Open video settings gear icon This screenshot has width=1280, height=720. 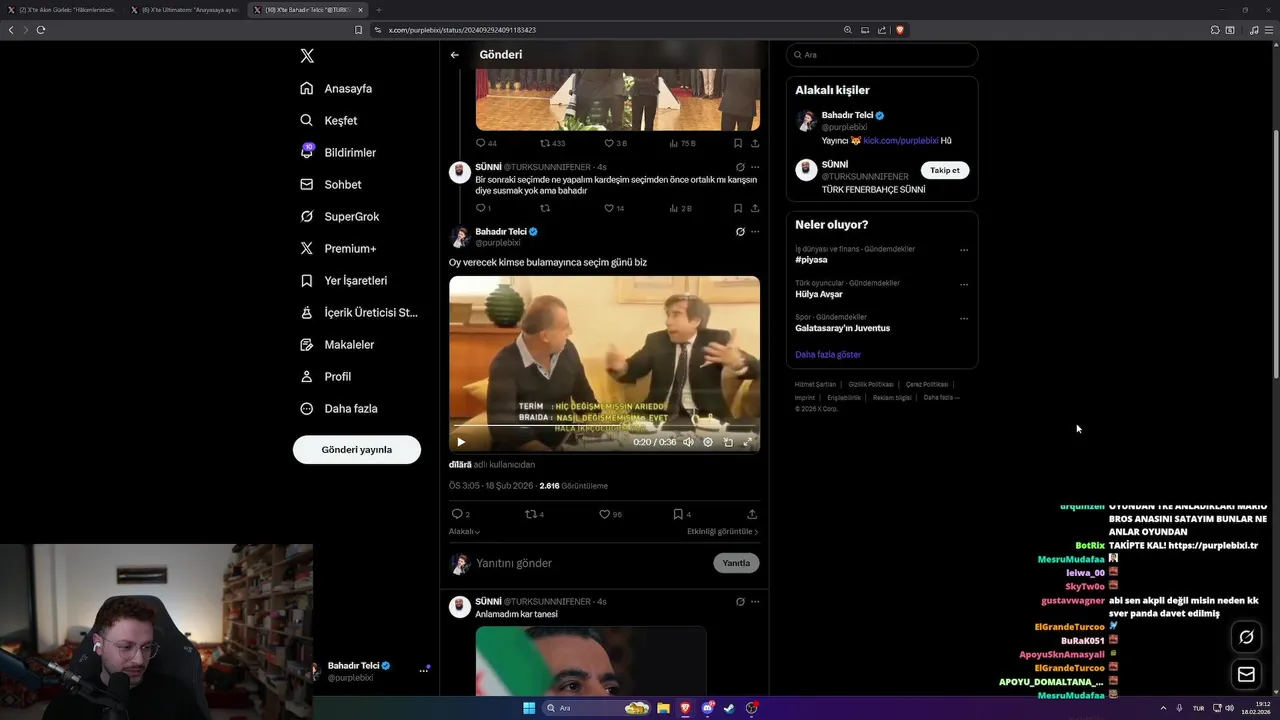click(x=708, y=442)
